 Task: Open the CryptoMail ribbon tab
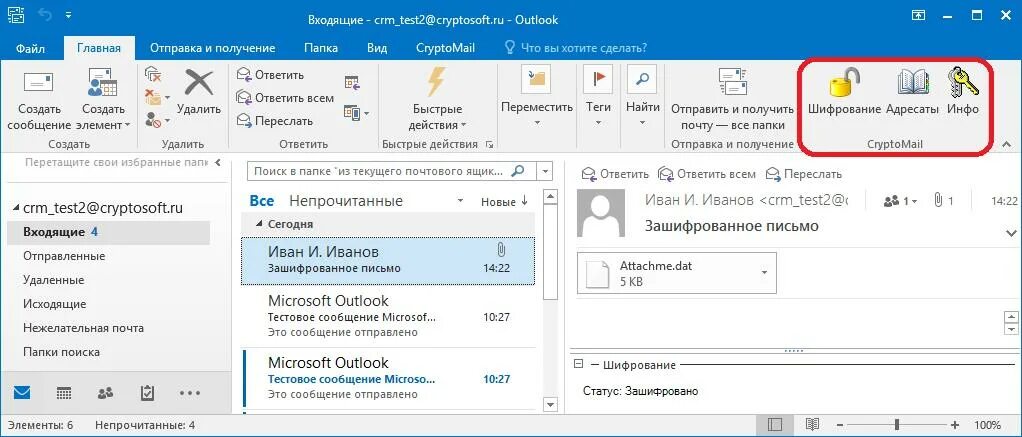446,48
